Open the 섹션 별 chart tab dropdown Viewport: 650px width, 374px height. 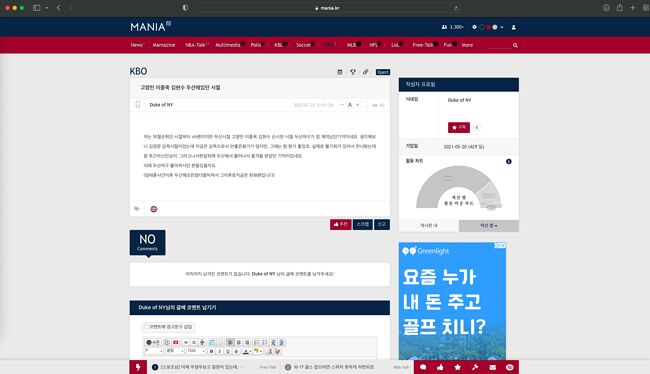(489, 226)
